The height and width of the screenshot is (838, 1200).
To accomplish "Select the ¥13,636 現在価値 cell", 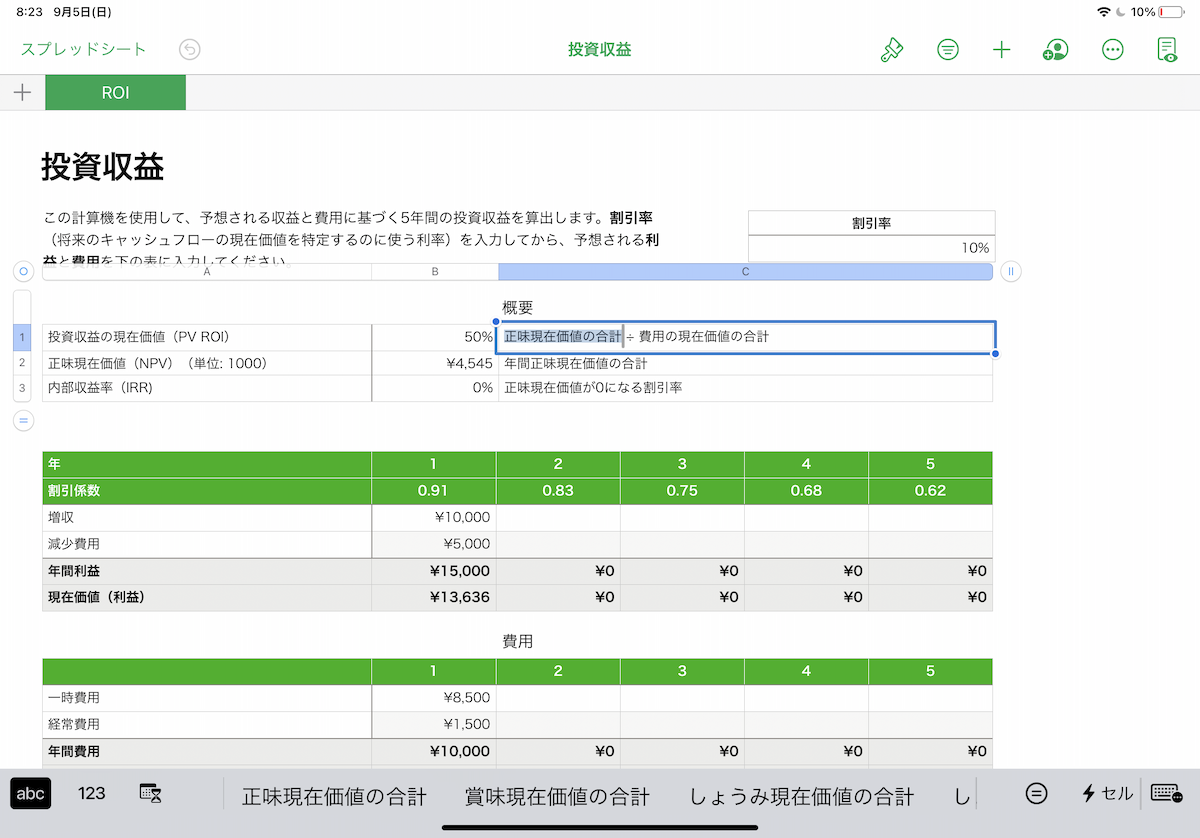I will click(434, 597).
